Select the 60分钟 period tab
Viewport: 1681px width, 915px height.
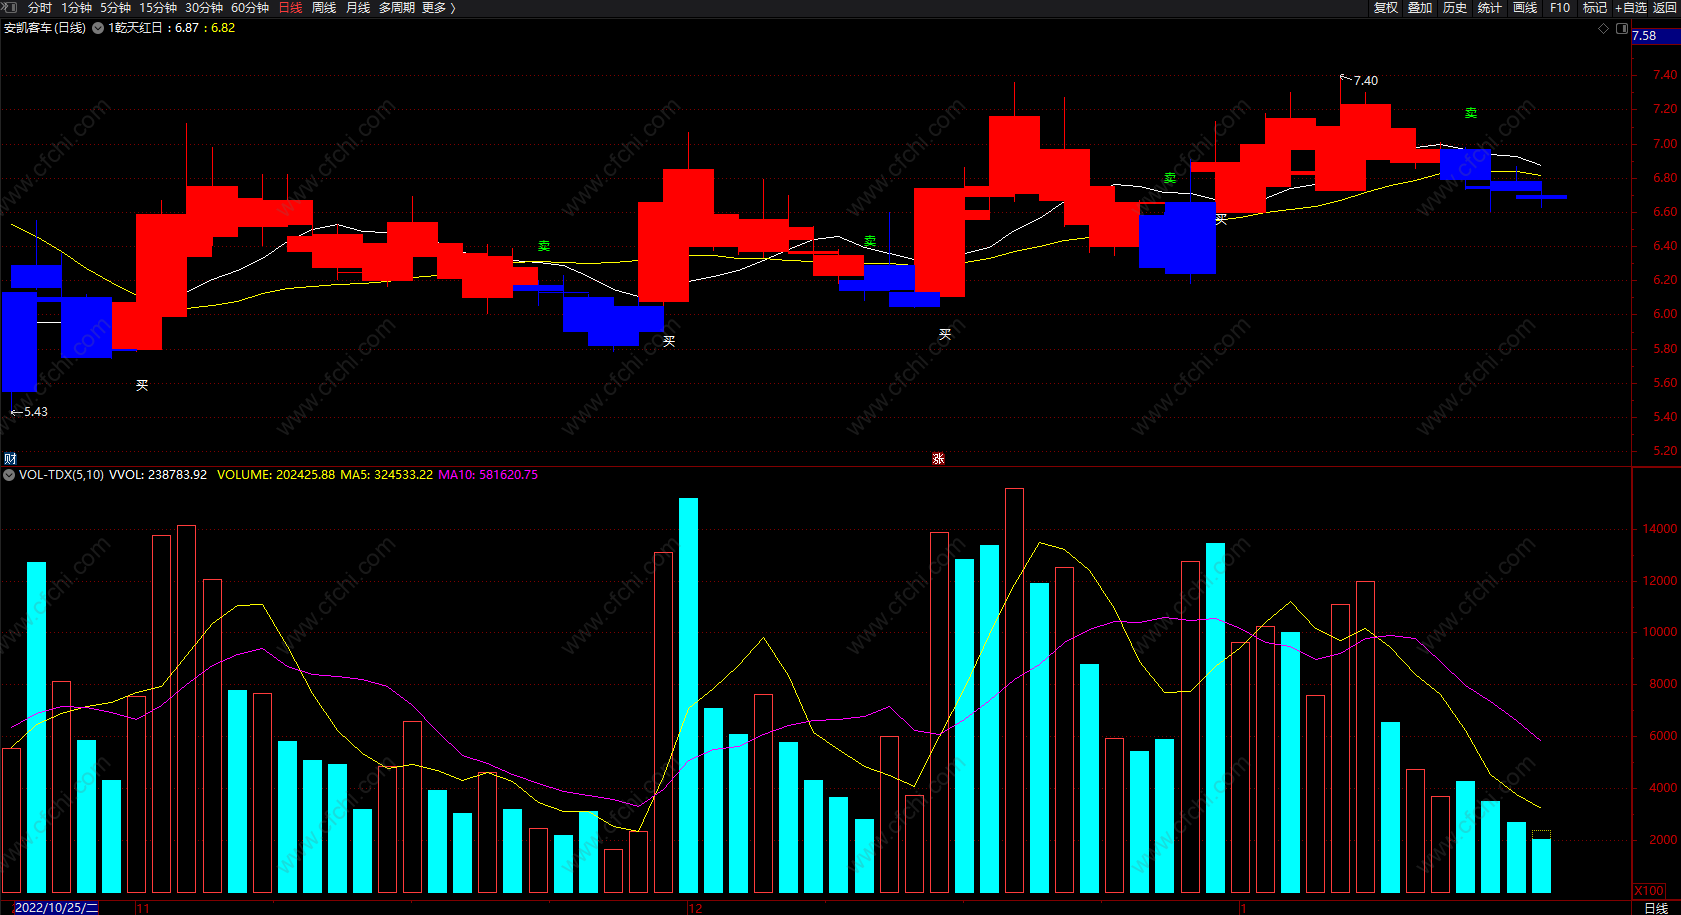click(250, 8)
